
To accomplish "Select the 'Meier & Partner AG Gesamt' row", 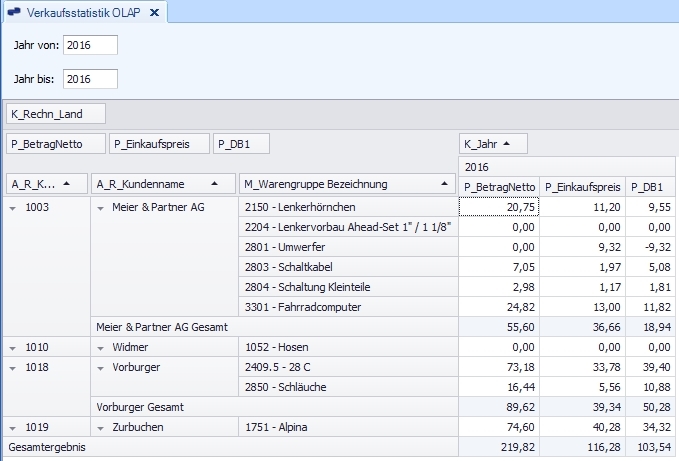I will (x=274, y=327).
